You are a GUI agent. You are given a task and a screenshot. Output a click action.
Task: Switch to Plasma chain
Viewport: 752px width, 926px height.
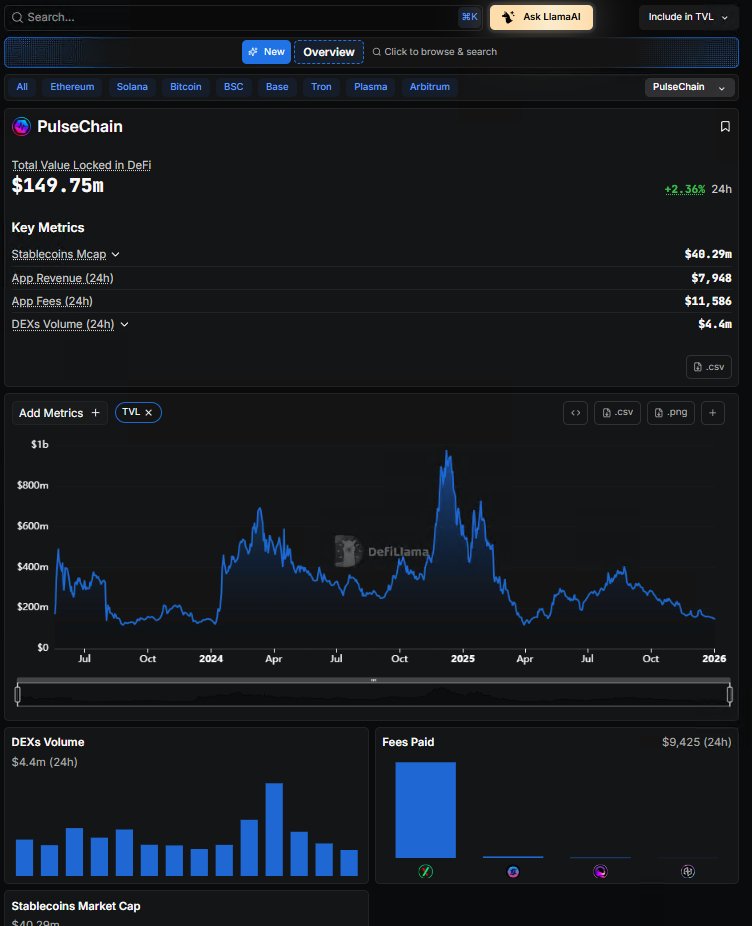click(x=370, y=87)
